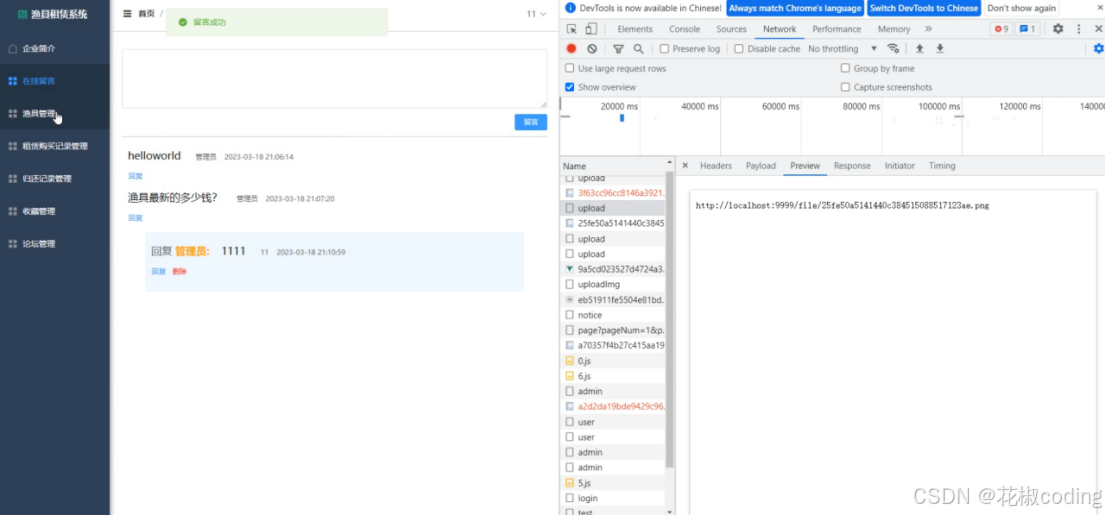Viewport: 1106px width, 516px height.
Task: Open 归还记录管理 in the sidebar
Action: 55,178
